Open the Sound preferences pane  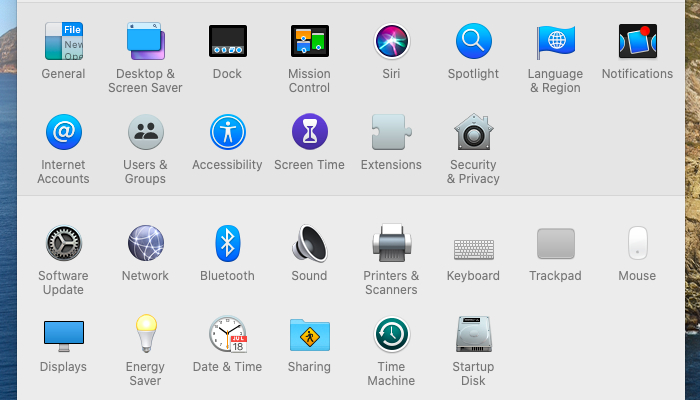coord(310,243)
